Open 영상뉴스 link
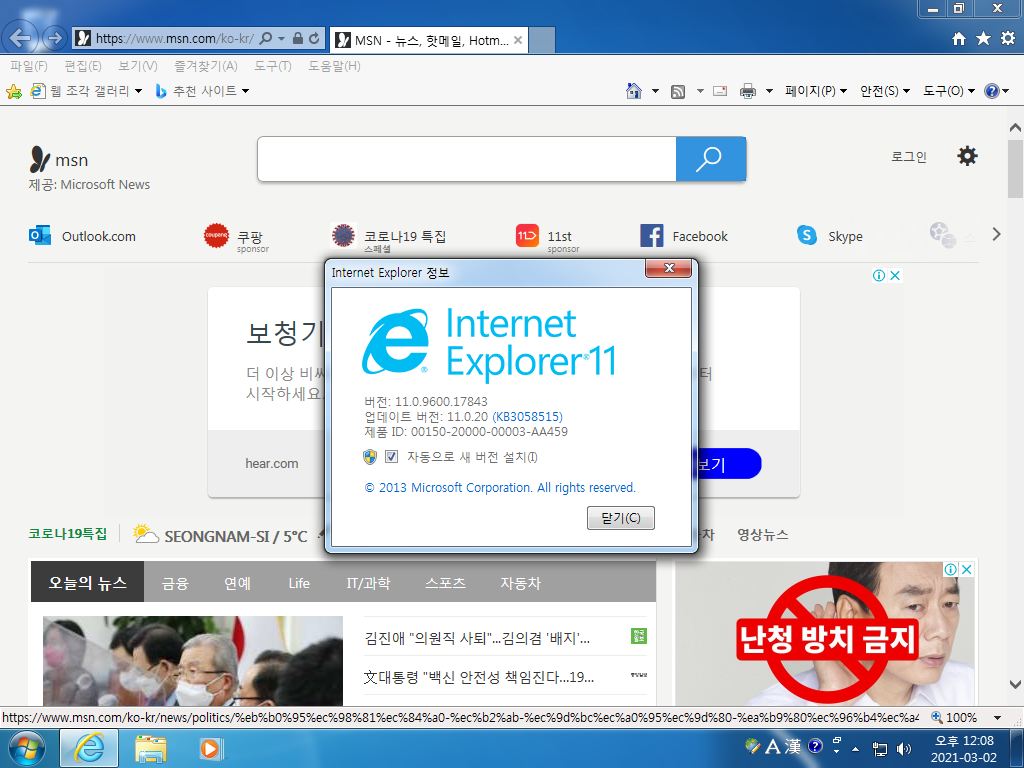The height and width of the screenshot is (768, 1024). click(x=763, y=535)
